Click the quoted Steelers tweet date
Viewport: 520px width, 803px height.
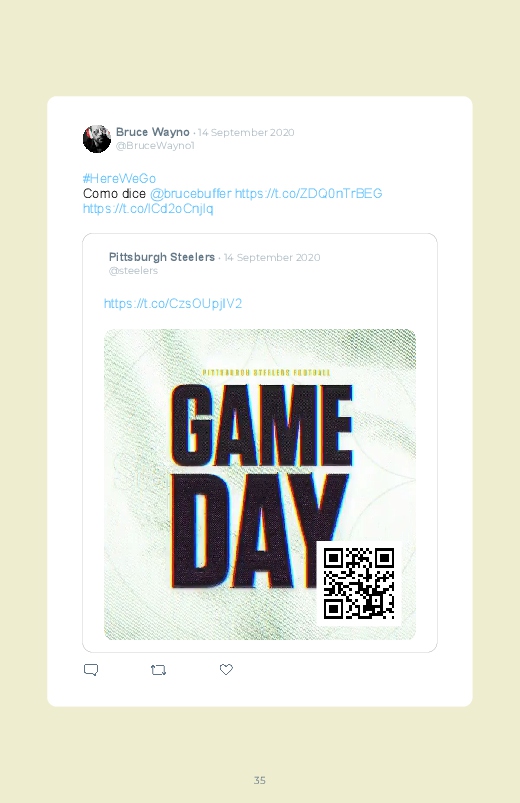pyautogui.click(x=272, y=258)
